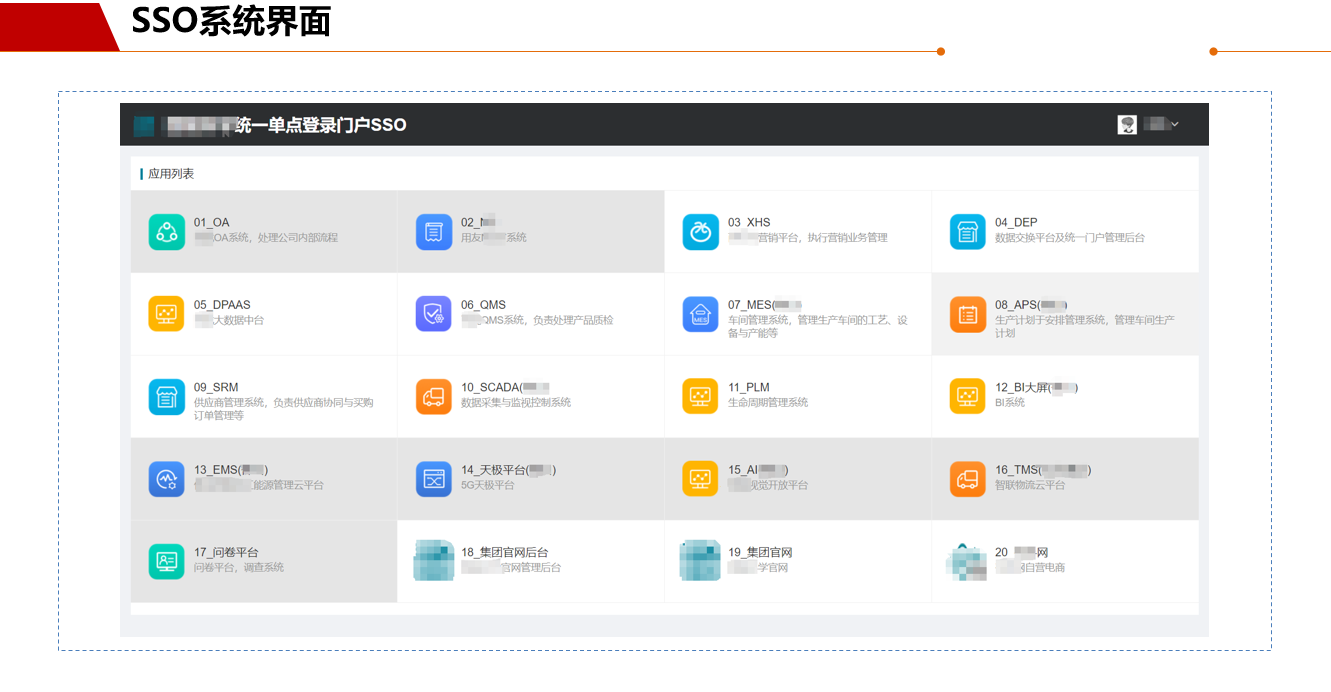1331x692 pixels.
Task: Click the 18_集团官网后台 thumbnail
Action: point(434,561)
